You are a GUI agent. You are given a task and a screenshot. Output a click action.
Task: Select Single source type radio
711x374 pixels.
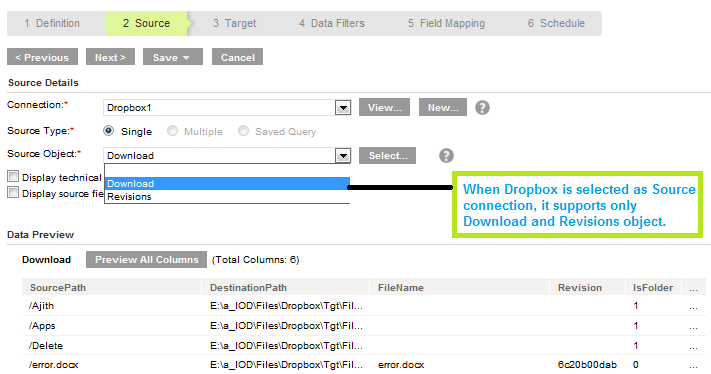coord(108,131)
